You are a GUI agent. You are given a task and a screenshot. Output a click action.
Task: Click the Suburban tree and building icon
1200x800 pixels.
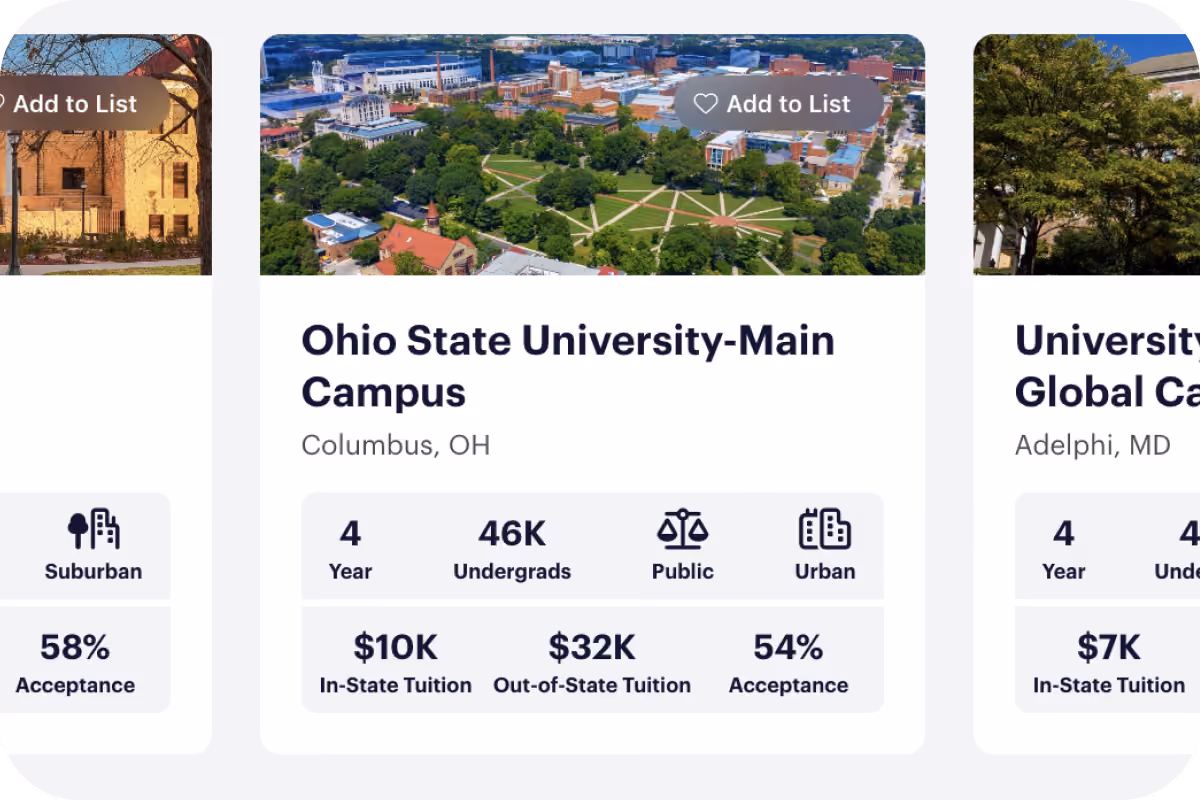pos(94,529)
